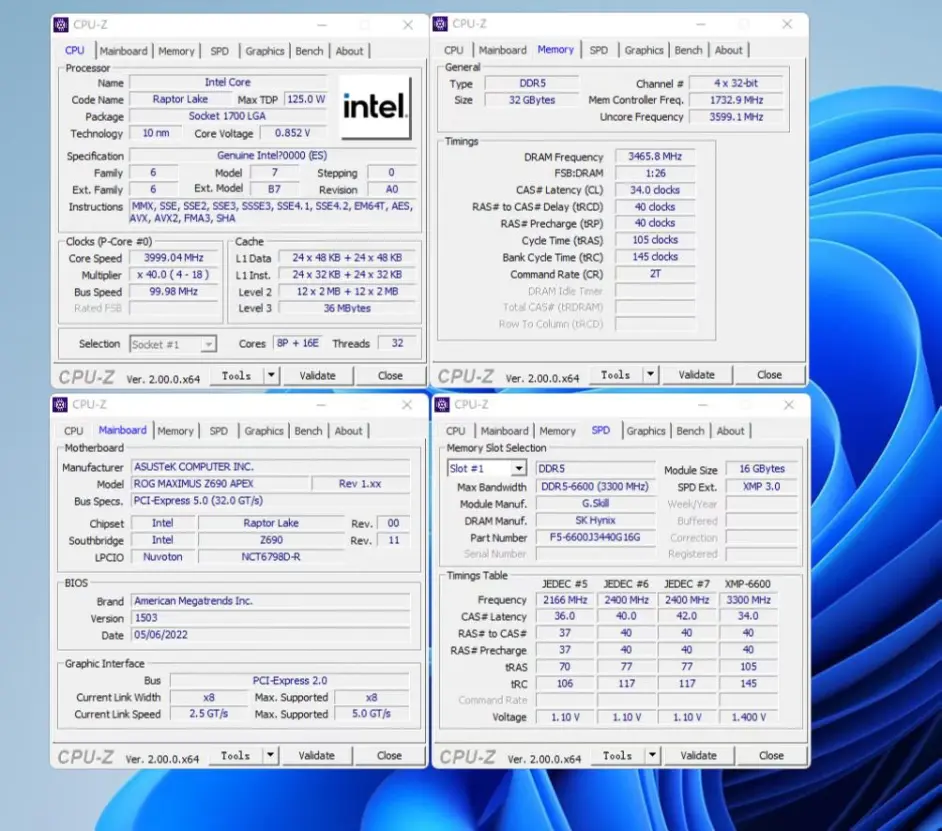Click Validate in the SPD window
Image resolution: width=942 pixels, height=831 pixels.
tap(697, 755)
